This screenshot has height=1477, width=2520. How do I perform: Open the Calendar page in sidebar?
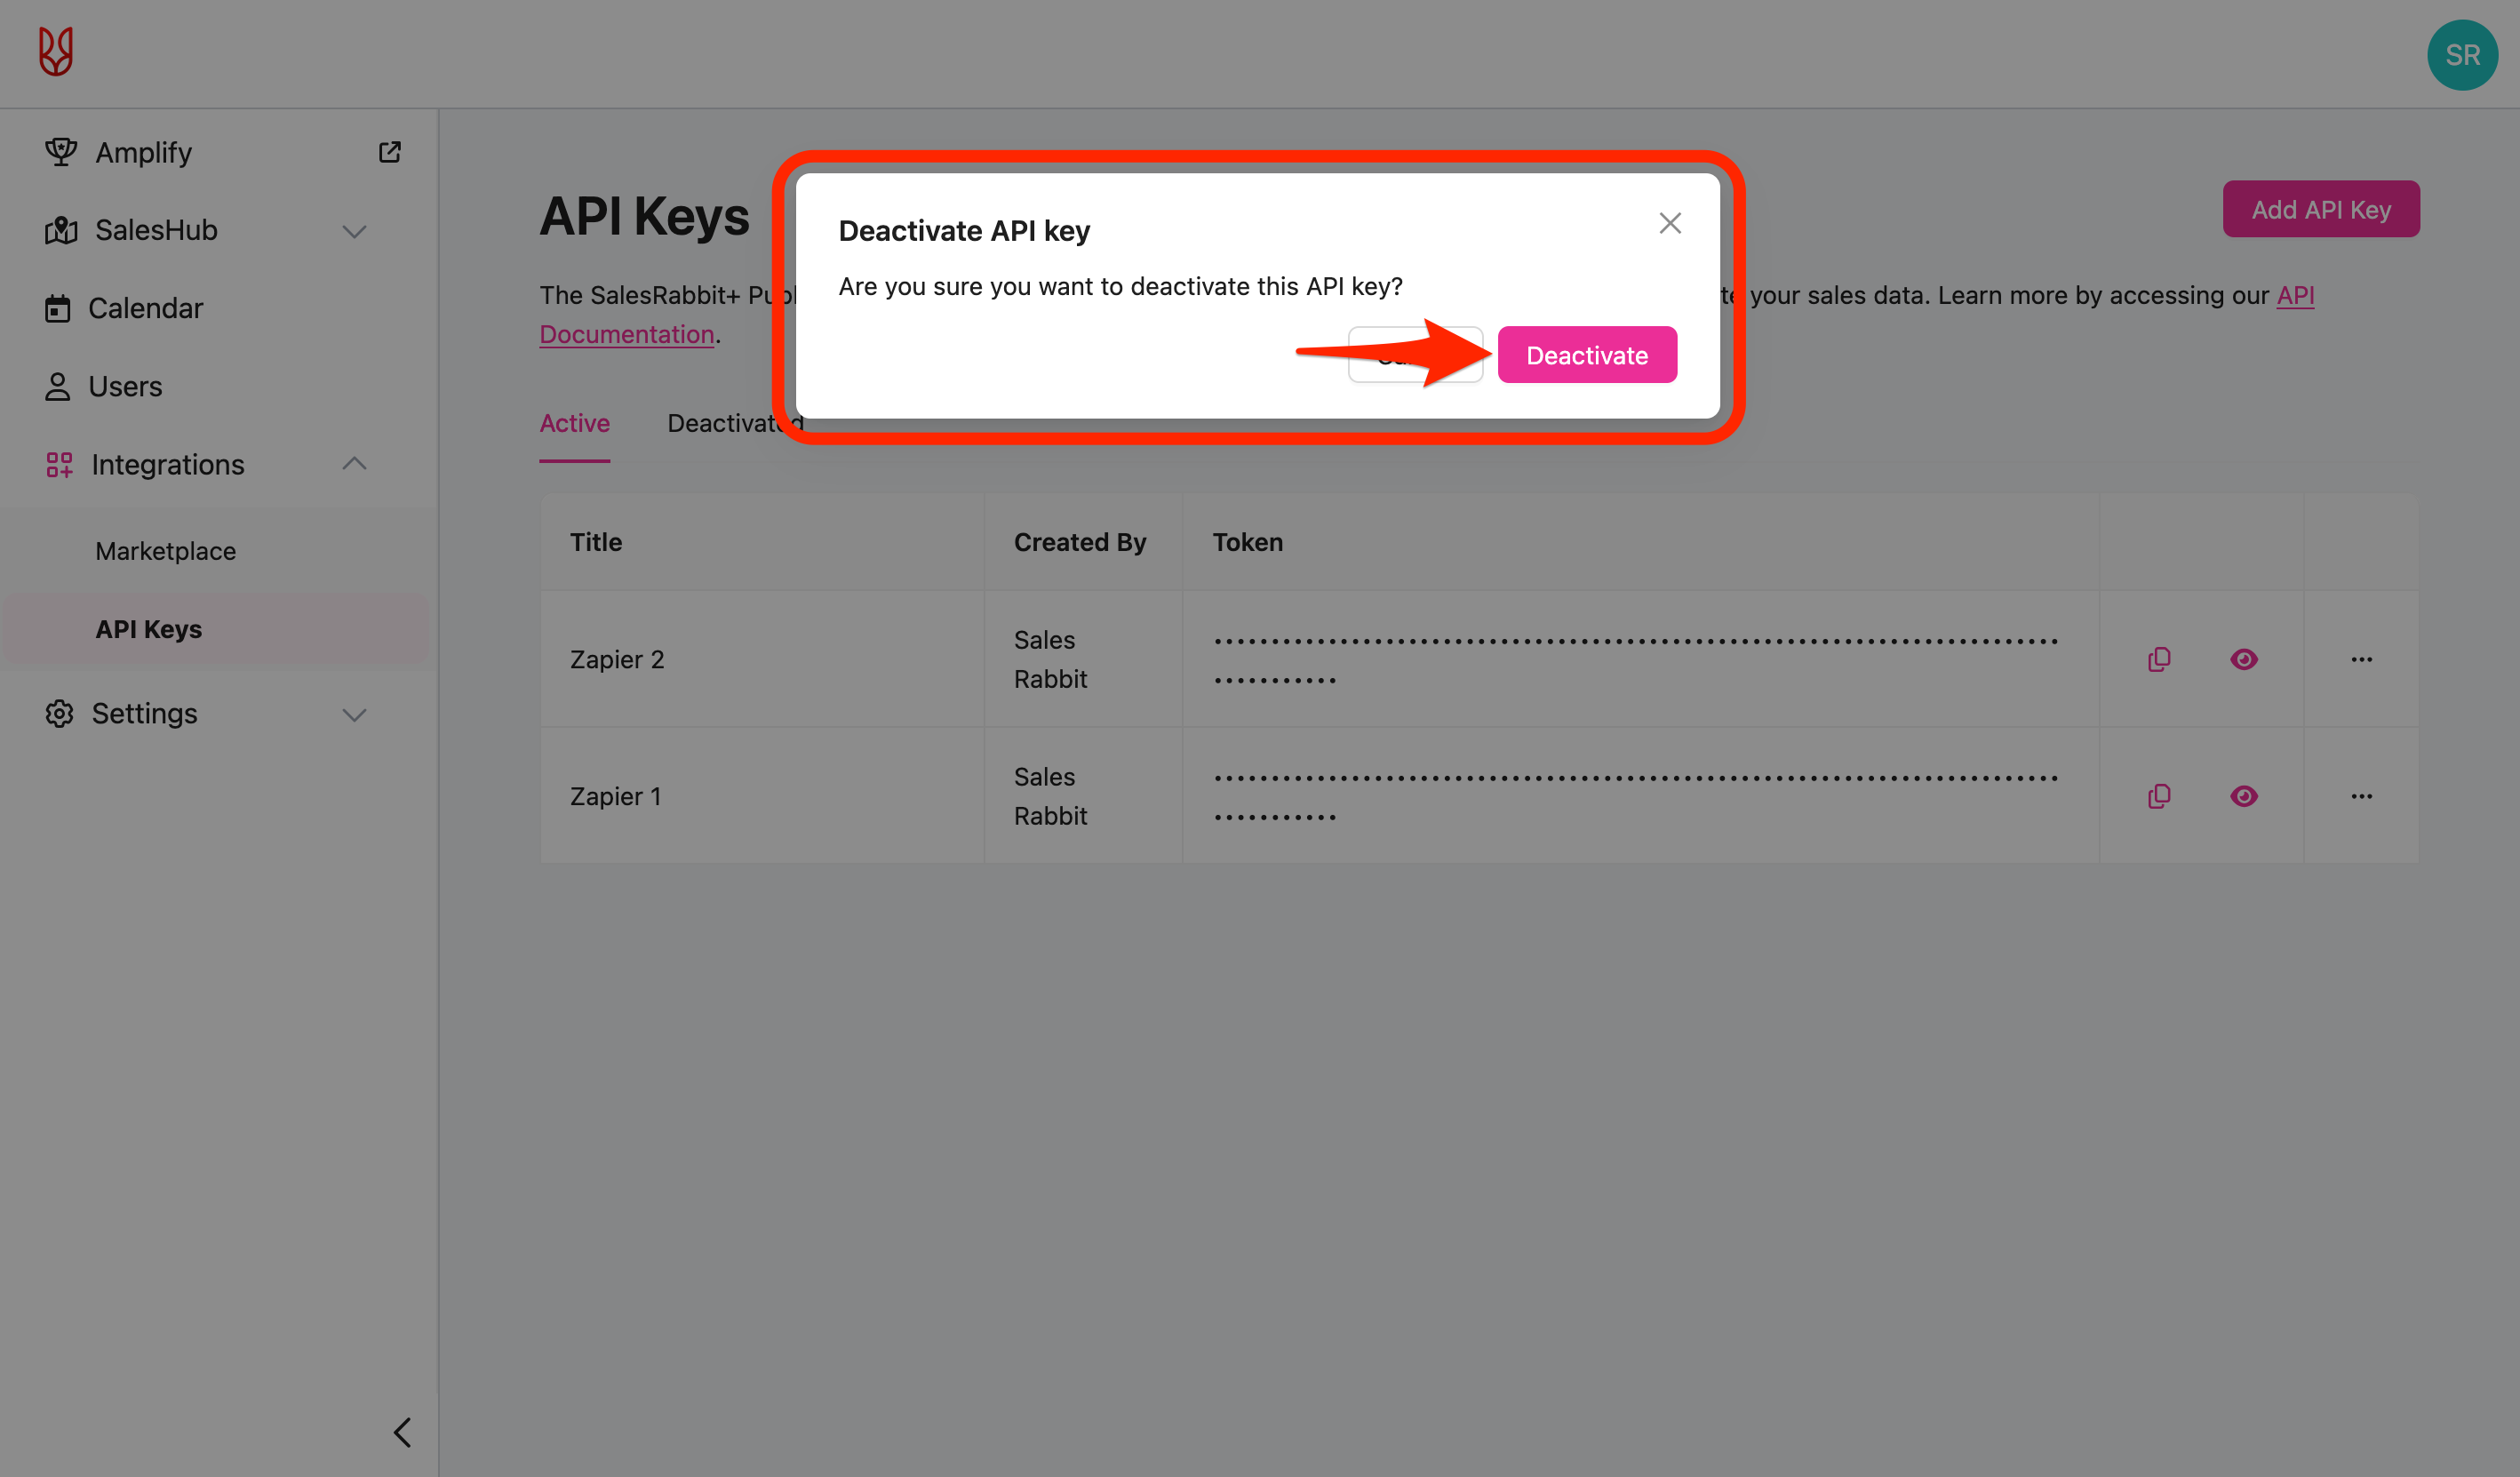click(145, 308)
